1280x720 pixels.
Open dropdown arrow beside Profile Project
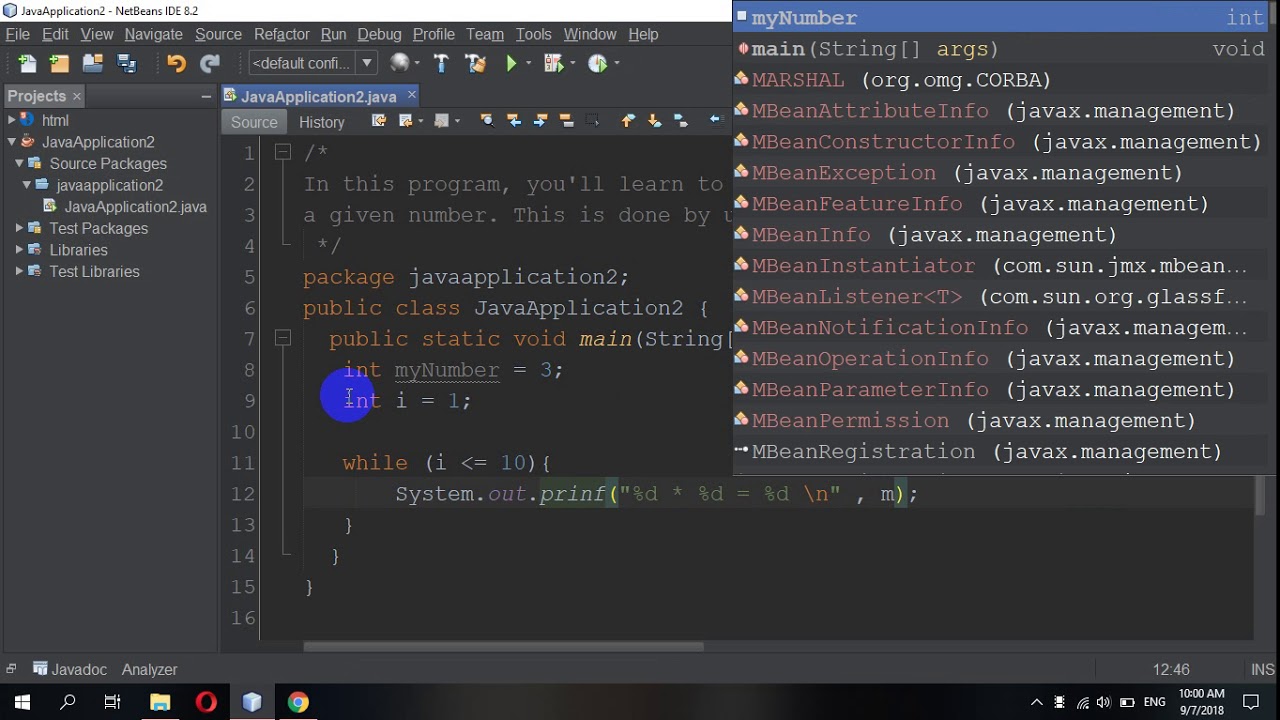click(x=616, y=63)
